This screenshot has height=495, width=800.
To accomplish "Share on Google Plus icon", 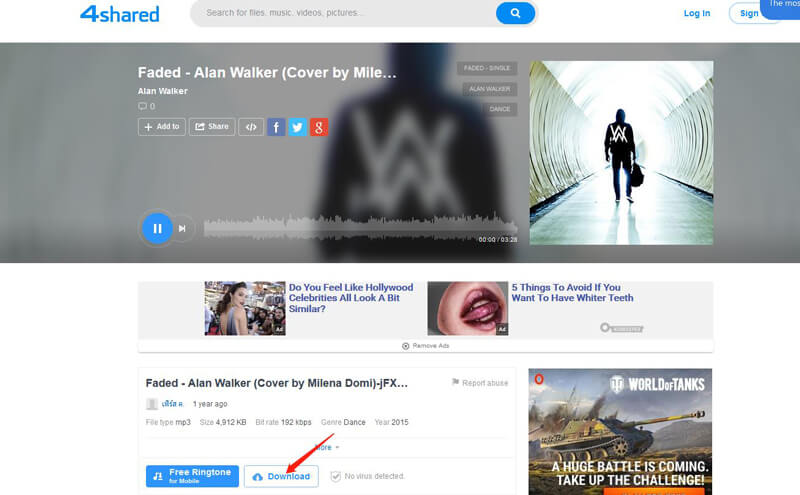I will click(x=319, y=127).
